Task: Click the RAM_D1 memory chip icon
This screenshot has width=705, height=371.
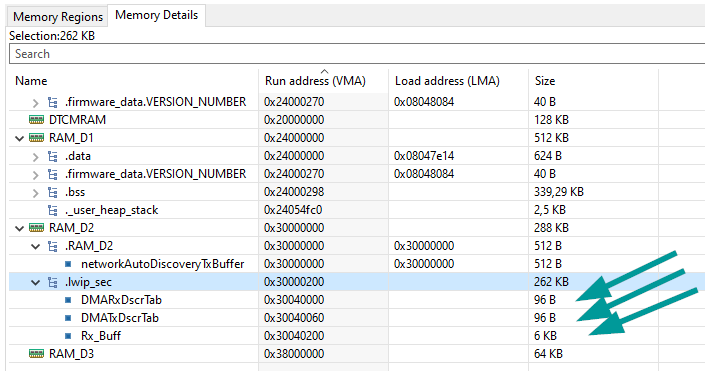Action: tap(36, 138)
